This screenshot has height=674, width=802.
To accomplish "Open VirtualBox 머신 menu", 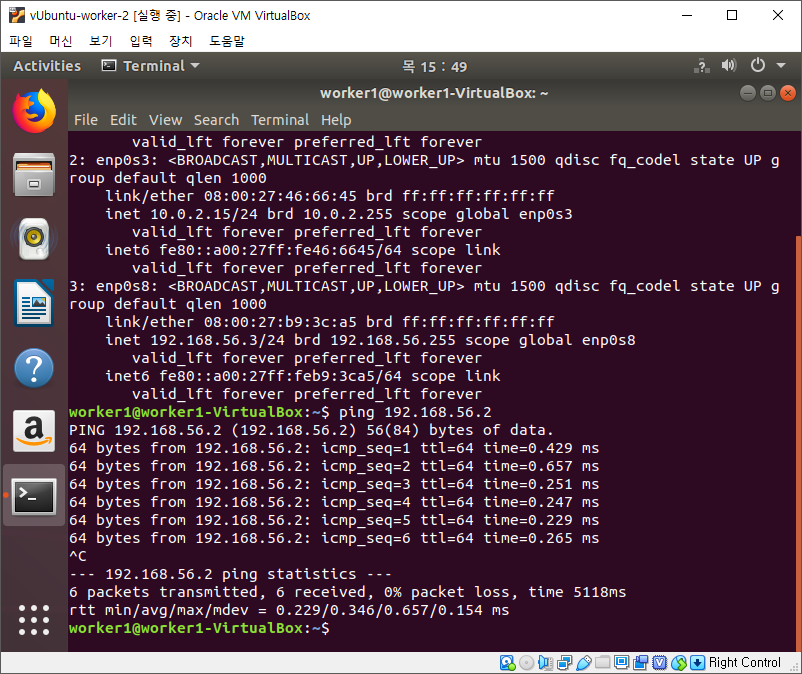I will coord(61,40).
